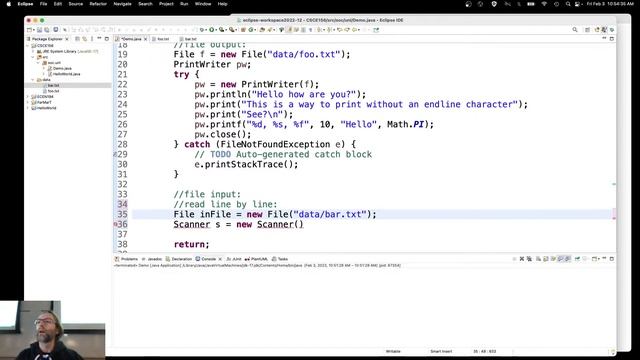Collapse All in Package Explorer
The height and width of the screenshot is (360, 640).
(77, 39)
